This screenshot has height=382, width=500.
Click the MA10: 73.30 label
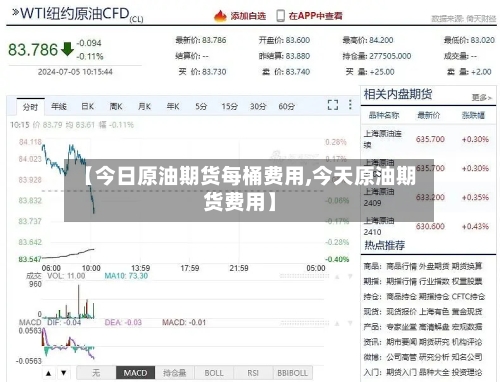click(126, 276)
